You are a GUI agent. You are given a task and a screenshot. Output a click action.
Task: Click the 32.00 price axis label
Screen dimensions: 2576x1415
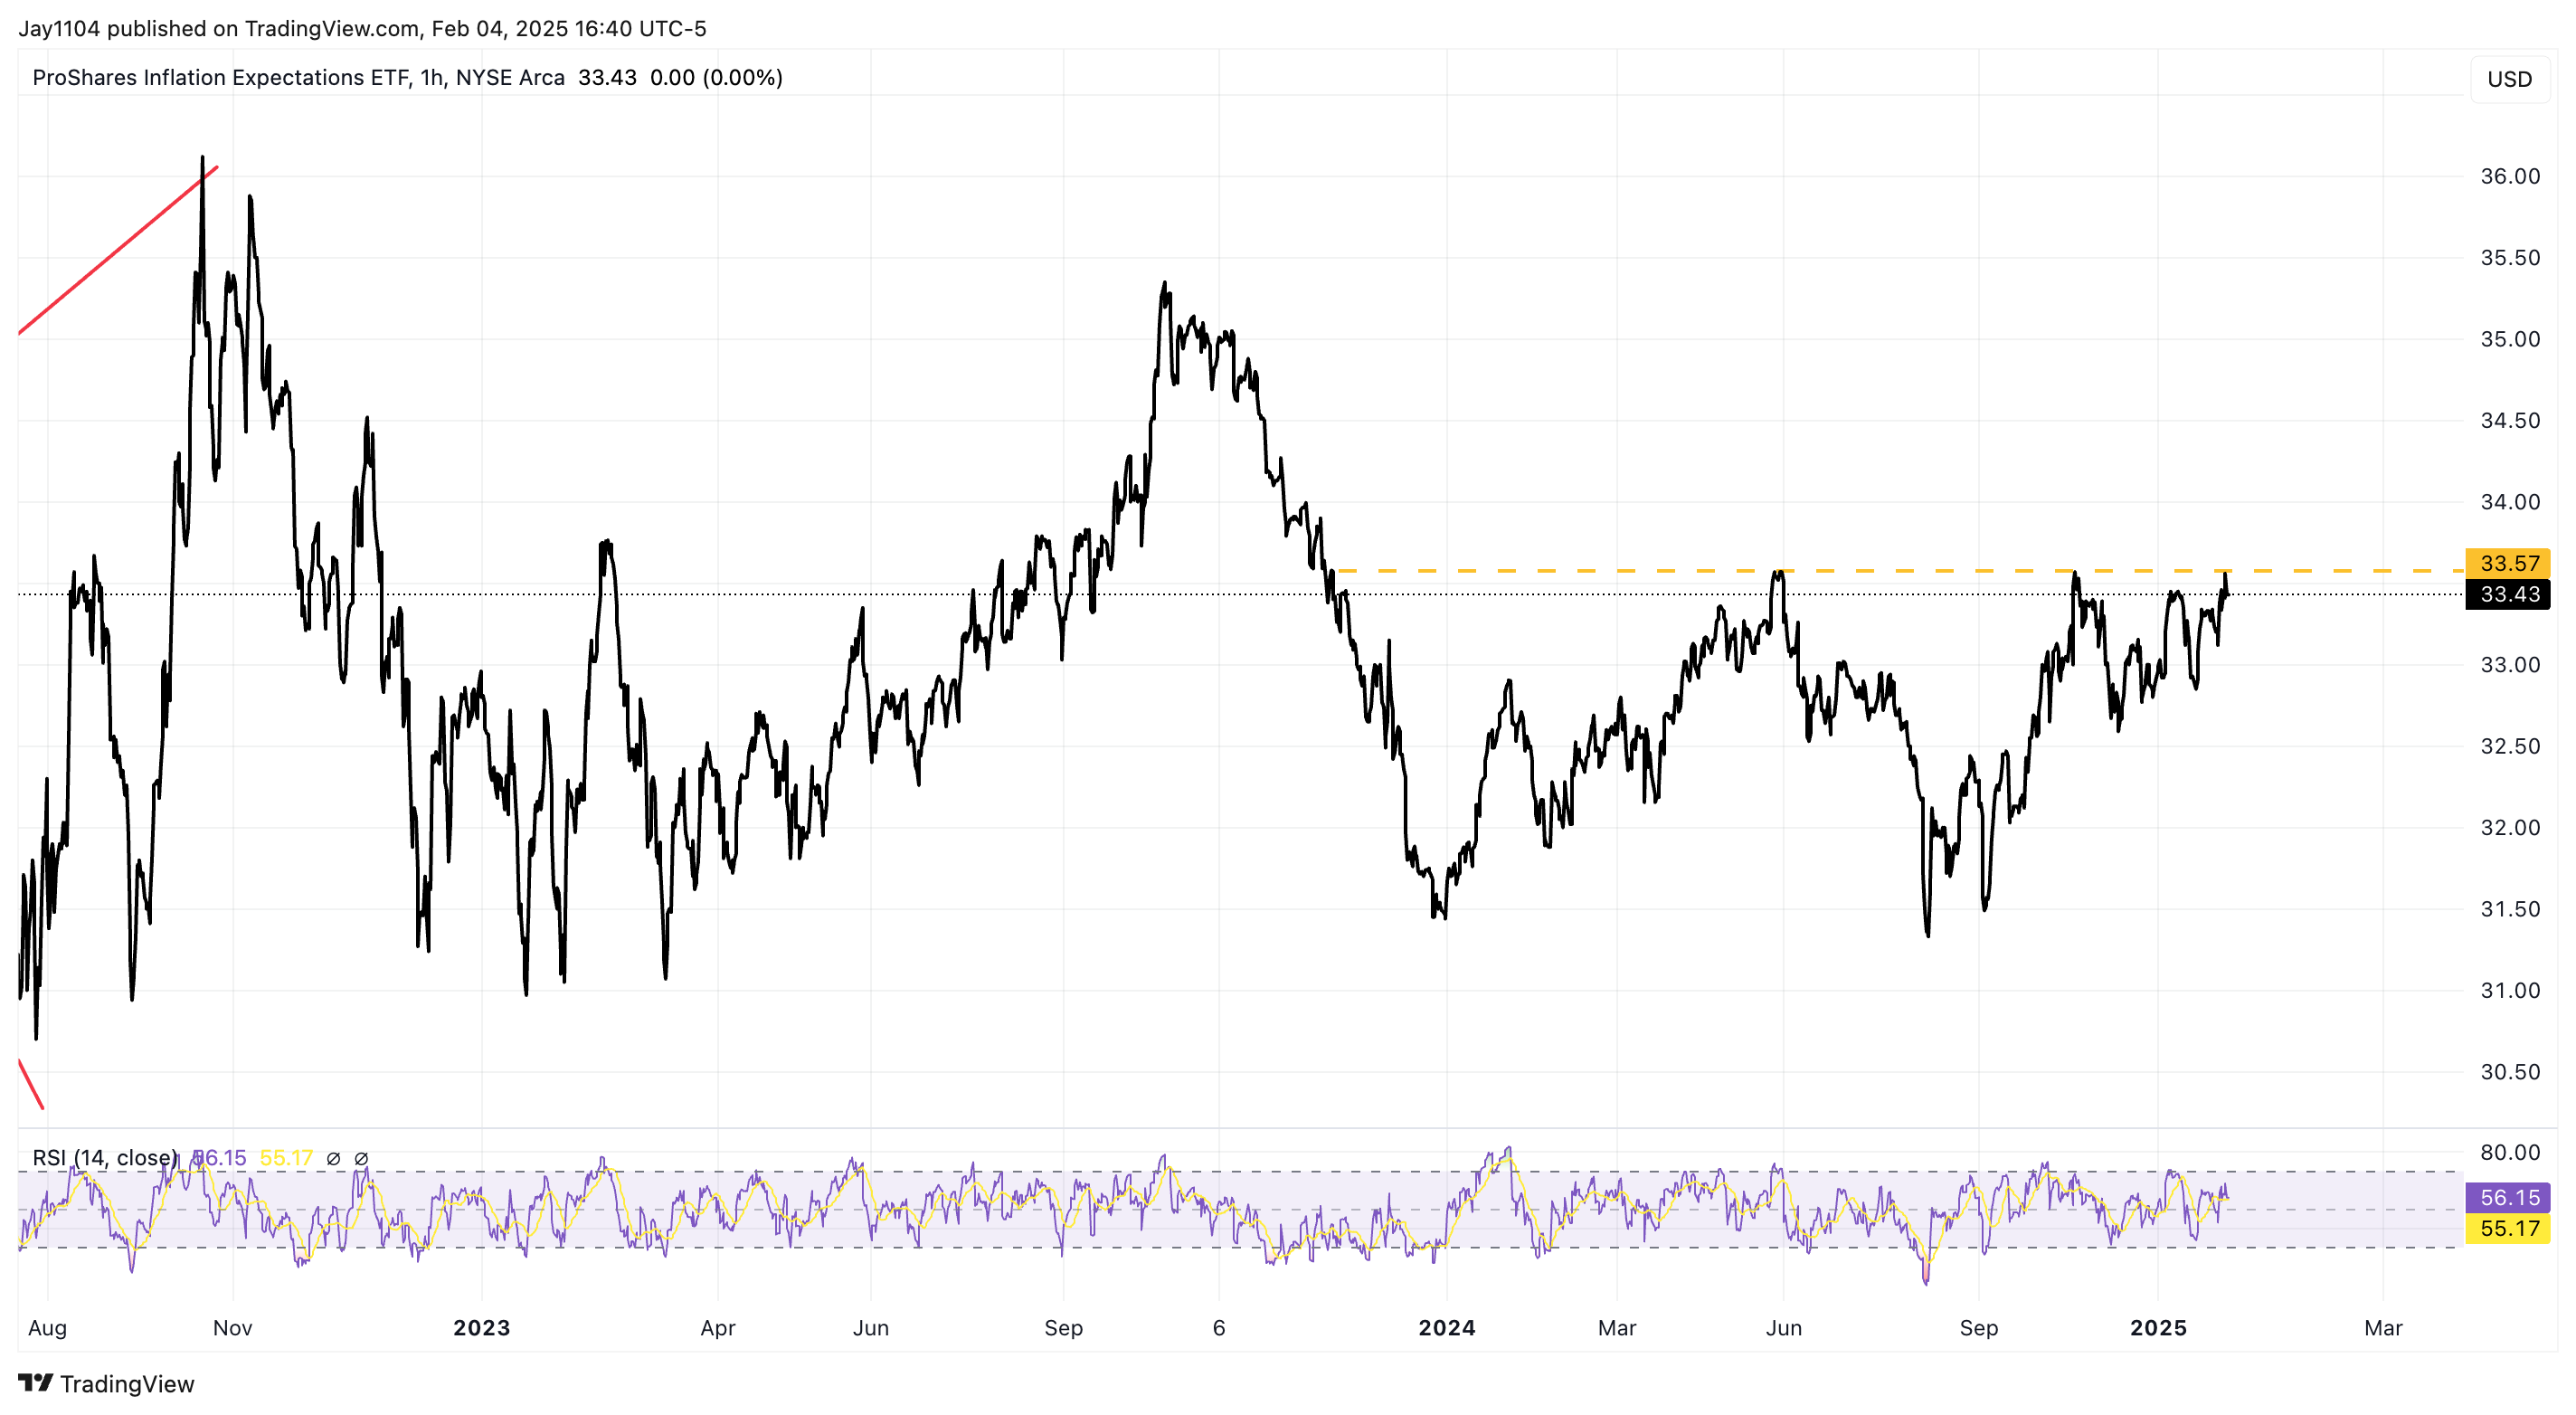click(2509, 828)
